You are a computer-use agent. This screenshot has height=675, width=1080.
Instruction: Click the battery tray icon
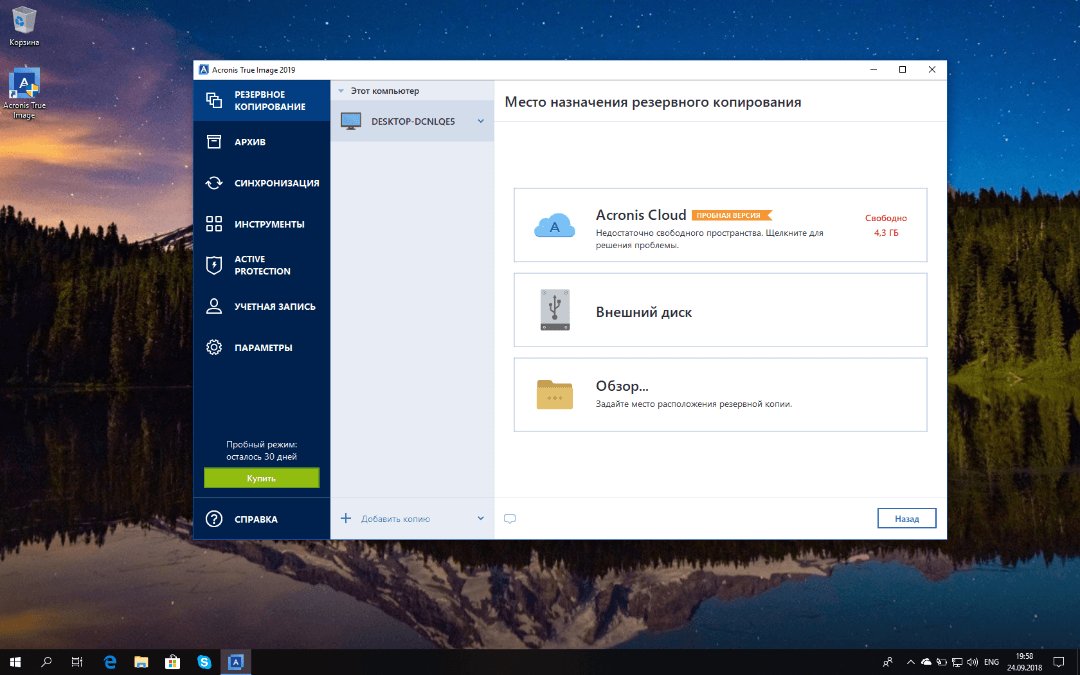[x=942, y=662]
